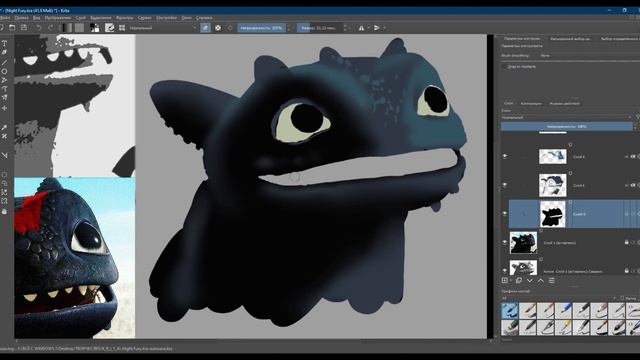Click the layer opacity slider
Image resolution: width=640 pixels, height=360 pixels.
(567, 127)
